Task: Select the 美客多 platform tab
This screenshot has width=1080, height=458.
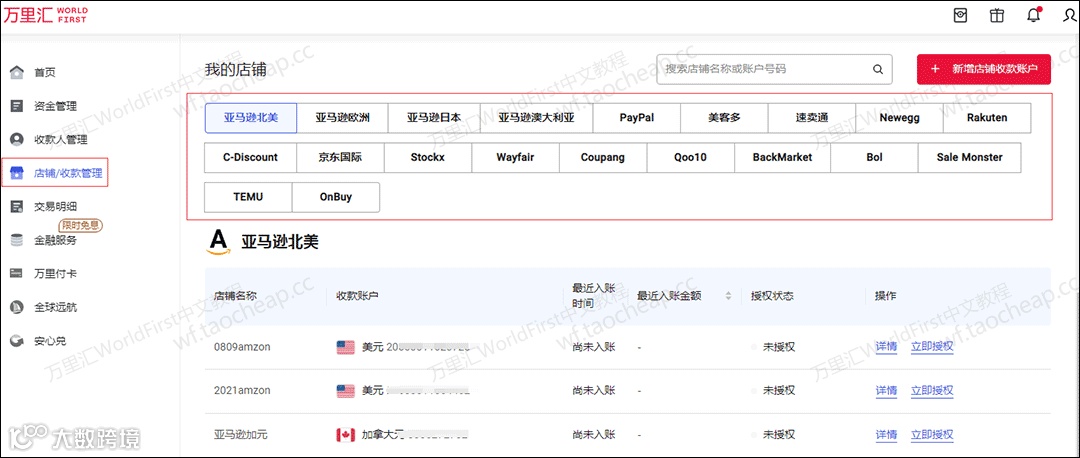Action: 724,118
